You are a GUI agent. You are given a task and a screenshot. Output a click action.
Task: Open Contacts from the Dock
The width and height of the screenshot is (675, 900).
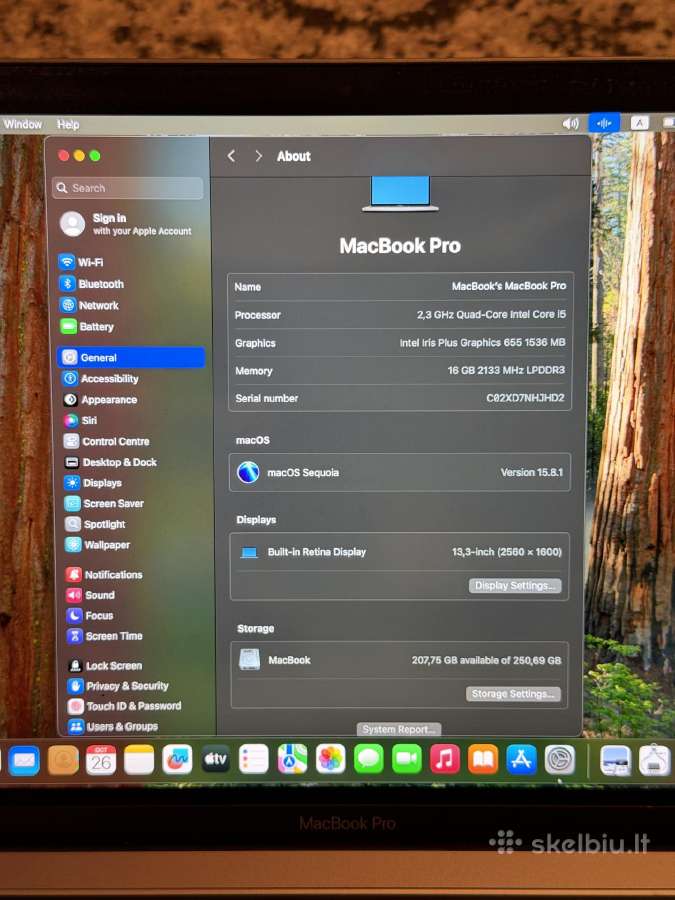[63, 760]
